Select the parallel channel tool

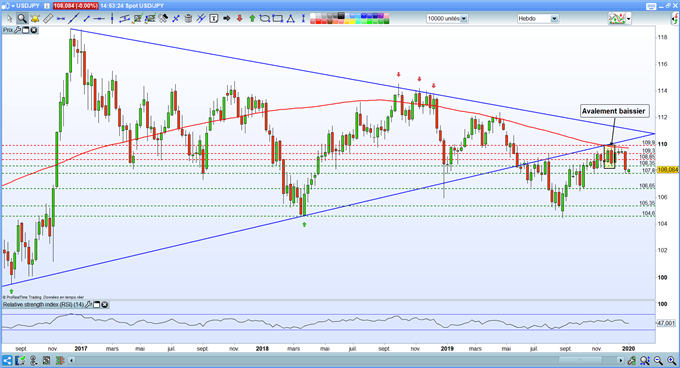tap(124, 19)
